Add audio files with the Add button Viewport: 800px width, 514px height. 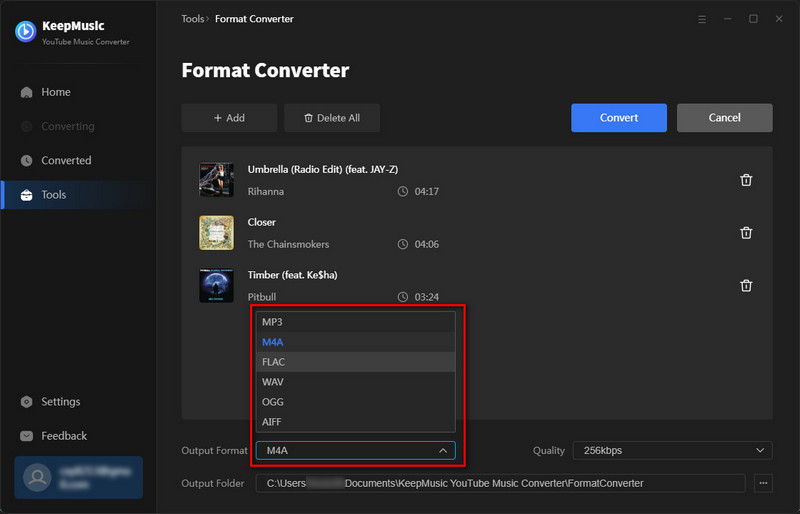point(229,118)
